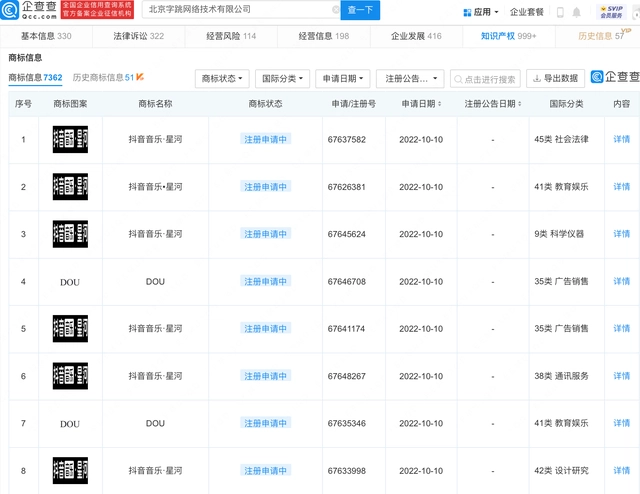The width and height of the screenshot is (640, 494).
Task: Switch to 知识产权 tab
Action: [509, 36]
